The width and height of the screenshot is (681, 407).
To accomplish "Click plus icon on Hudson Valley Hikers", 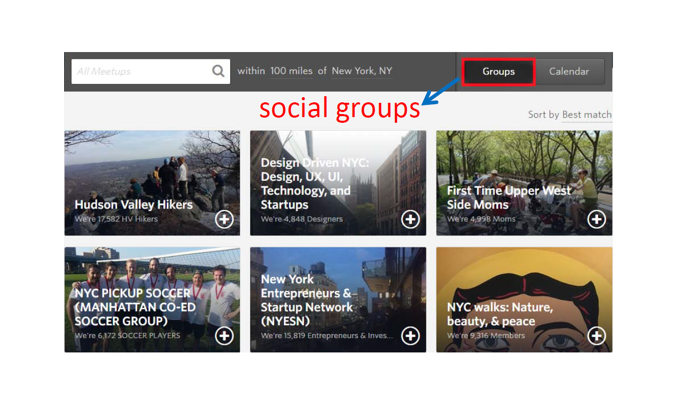I will coord(224,219).
